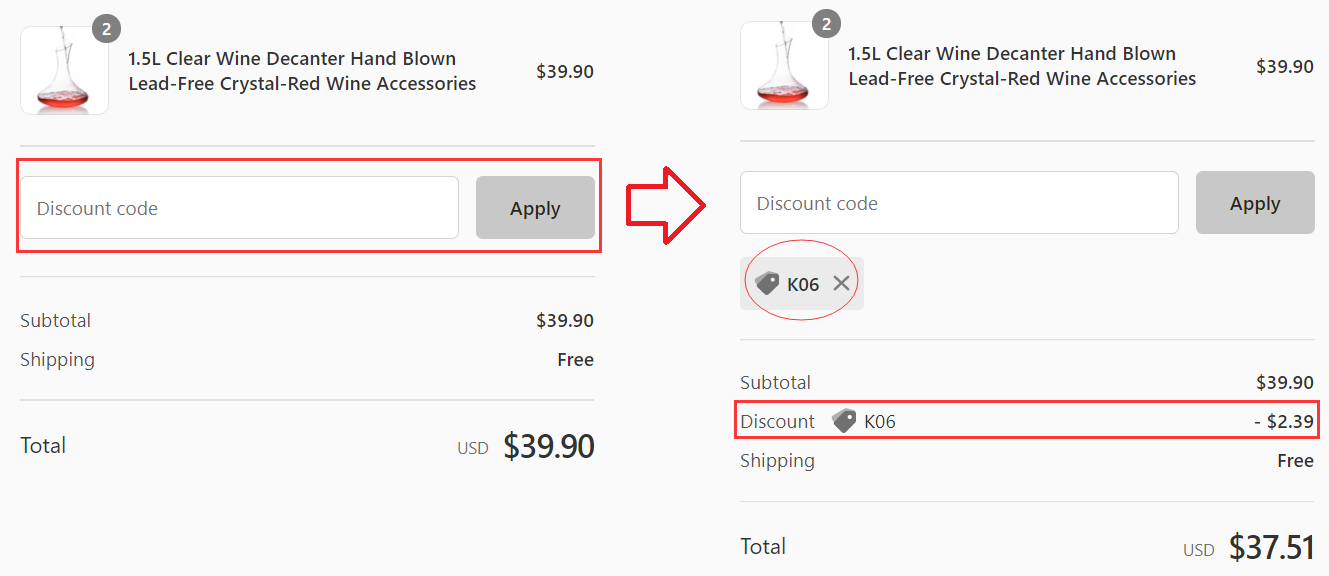Click the left quantity badge showing 2
1329x576 pixels.
pos(106,29)
